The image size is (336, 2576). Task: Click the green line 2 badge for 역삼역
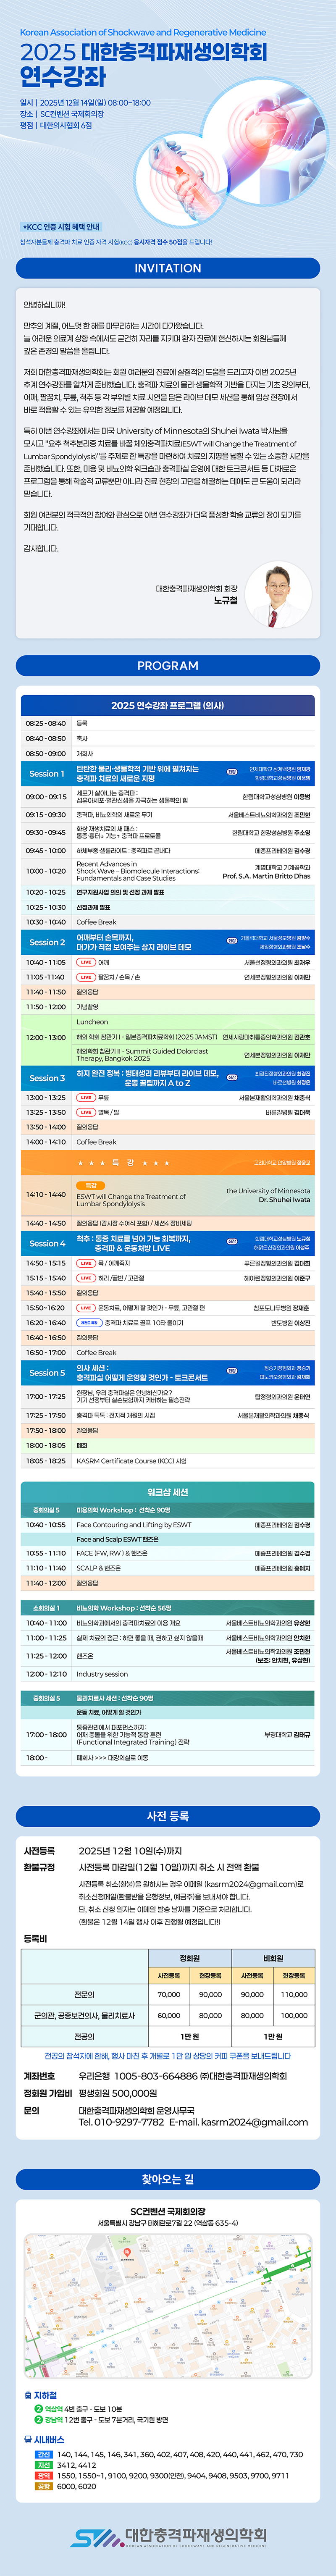point(38,2409)
